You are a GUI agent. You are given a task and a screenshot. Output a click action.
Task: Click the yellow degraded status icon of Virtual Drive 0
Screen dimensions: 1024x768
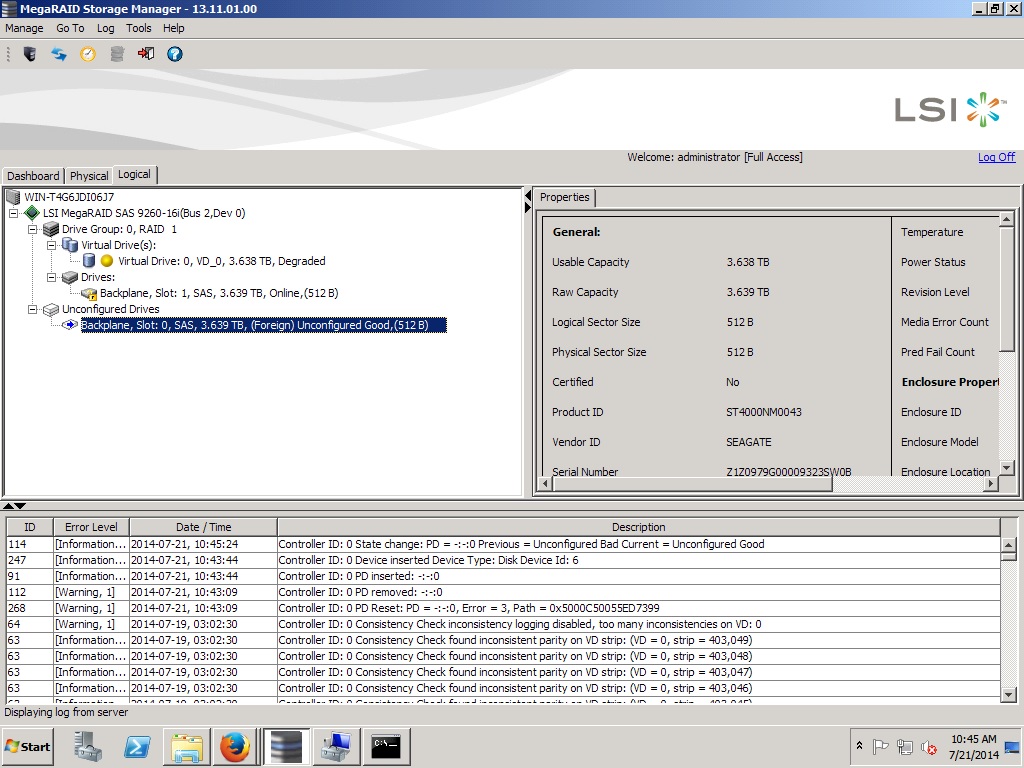point(107,261)
